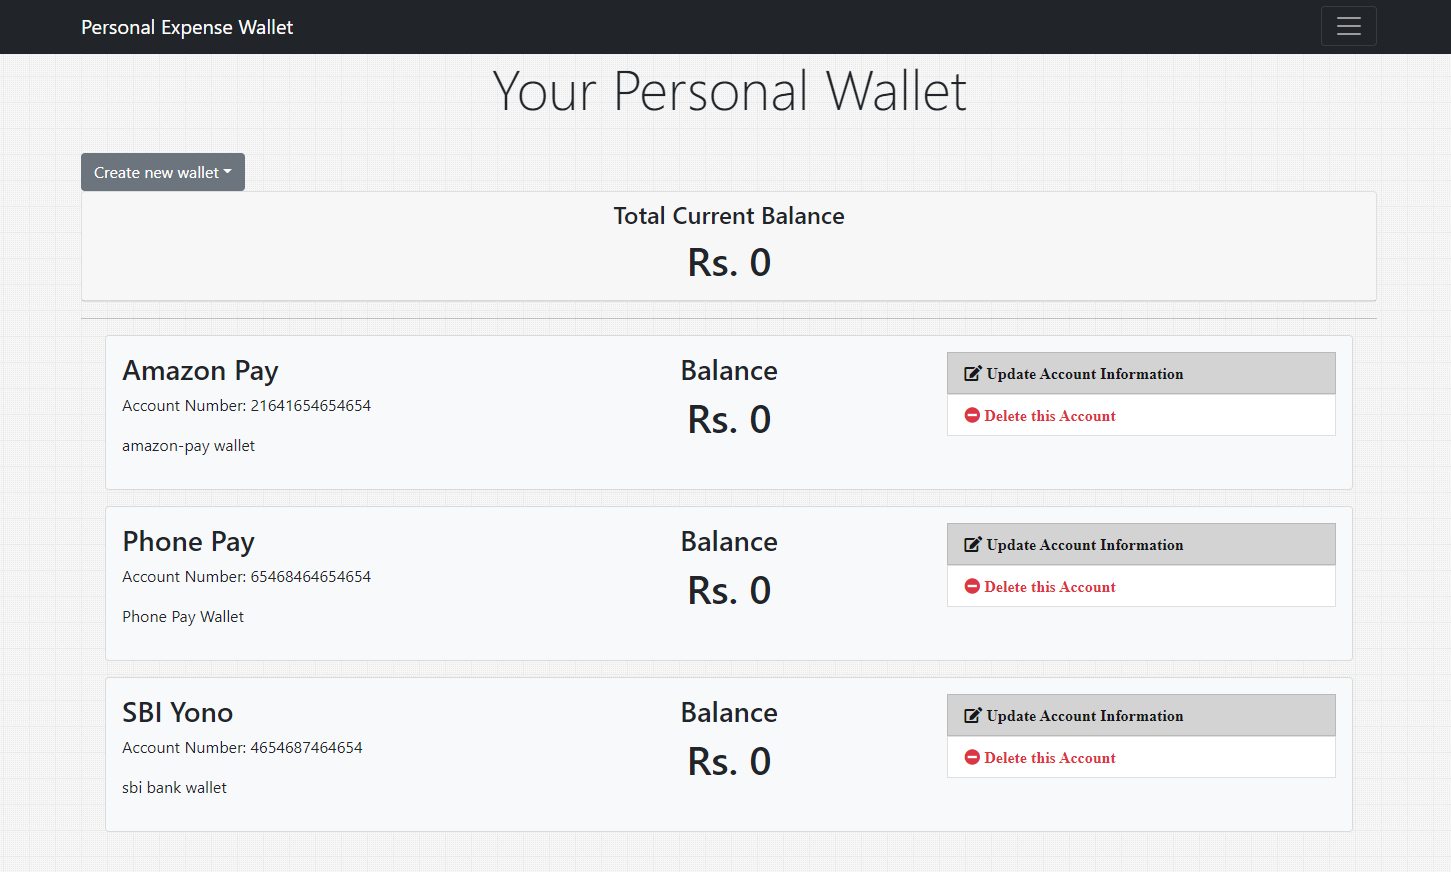Click the Total Current Balance amount
Image resolution: width=1451 pixels, height=872 pixels.
coord(729,263)
